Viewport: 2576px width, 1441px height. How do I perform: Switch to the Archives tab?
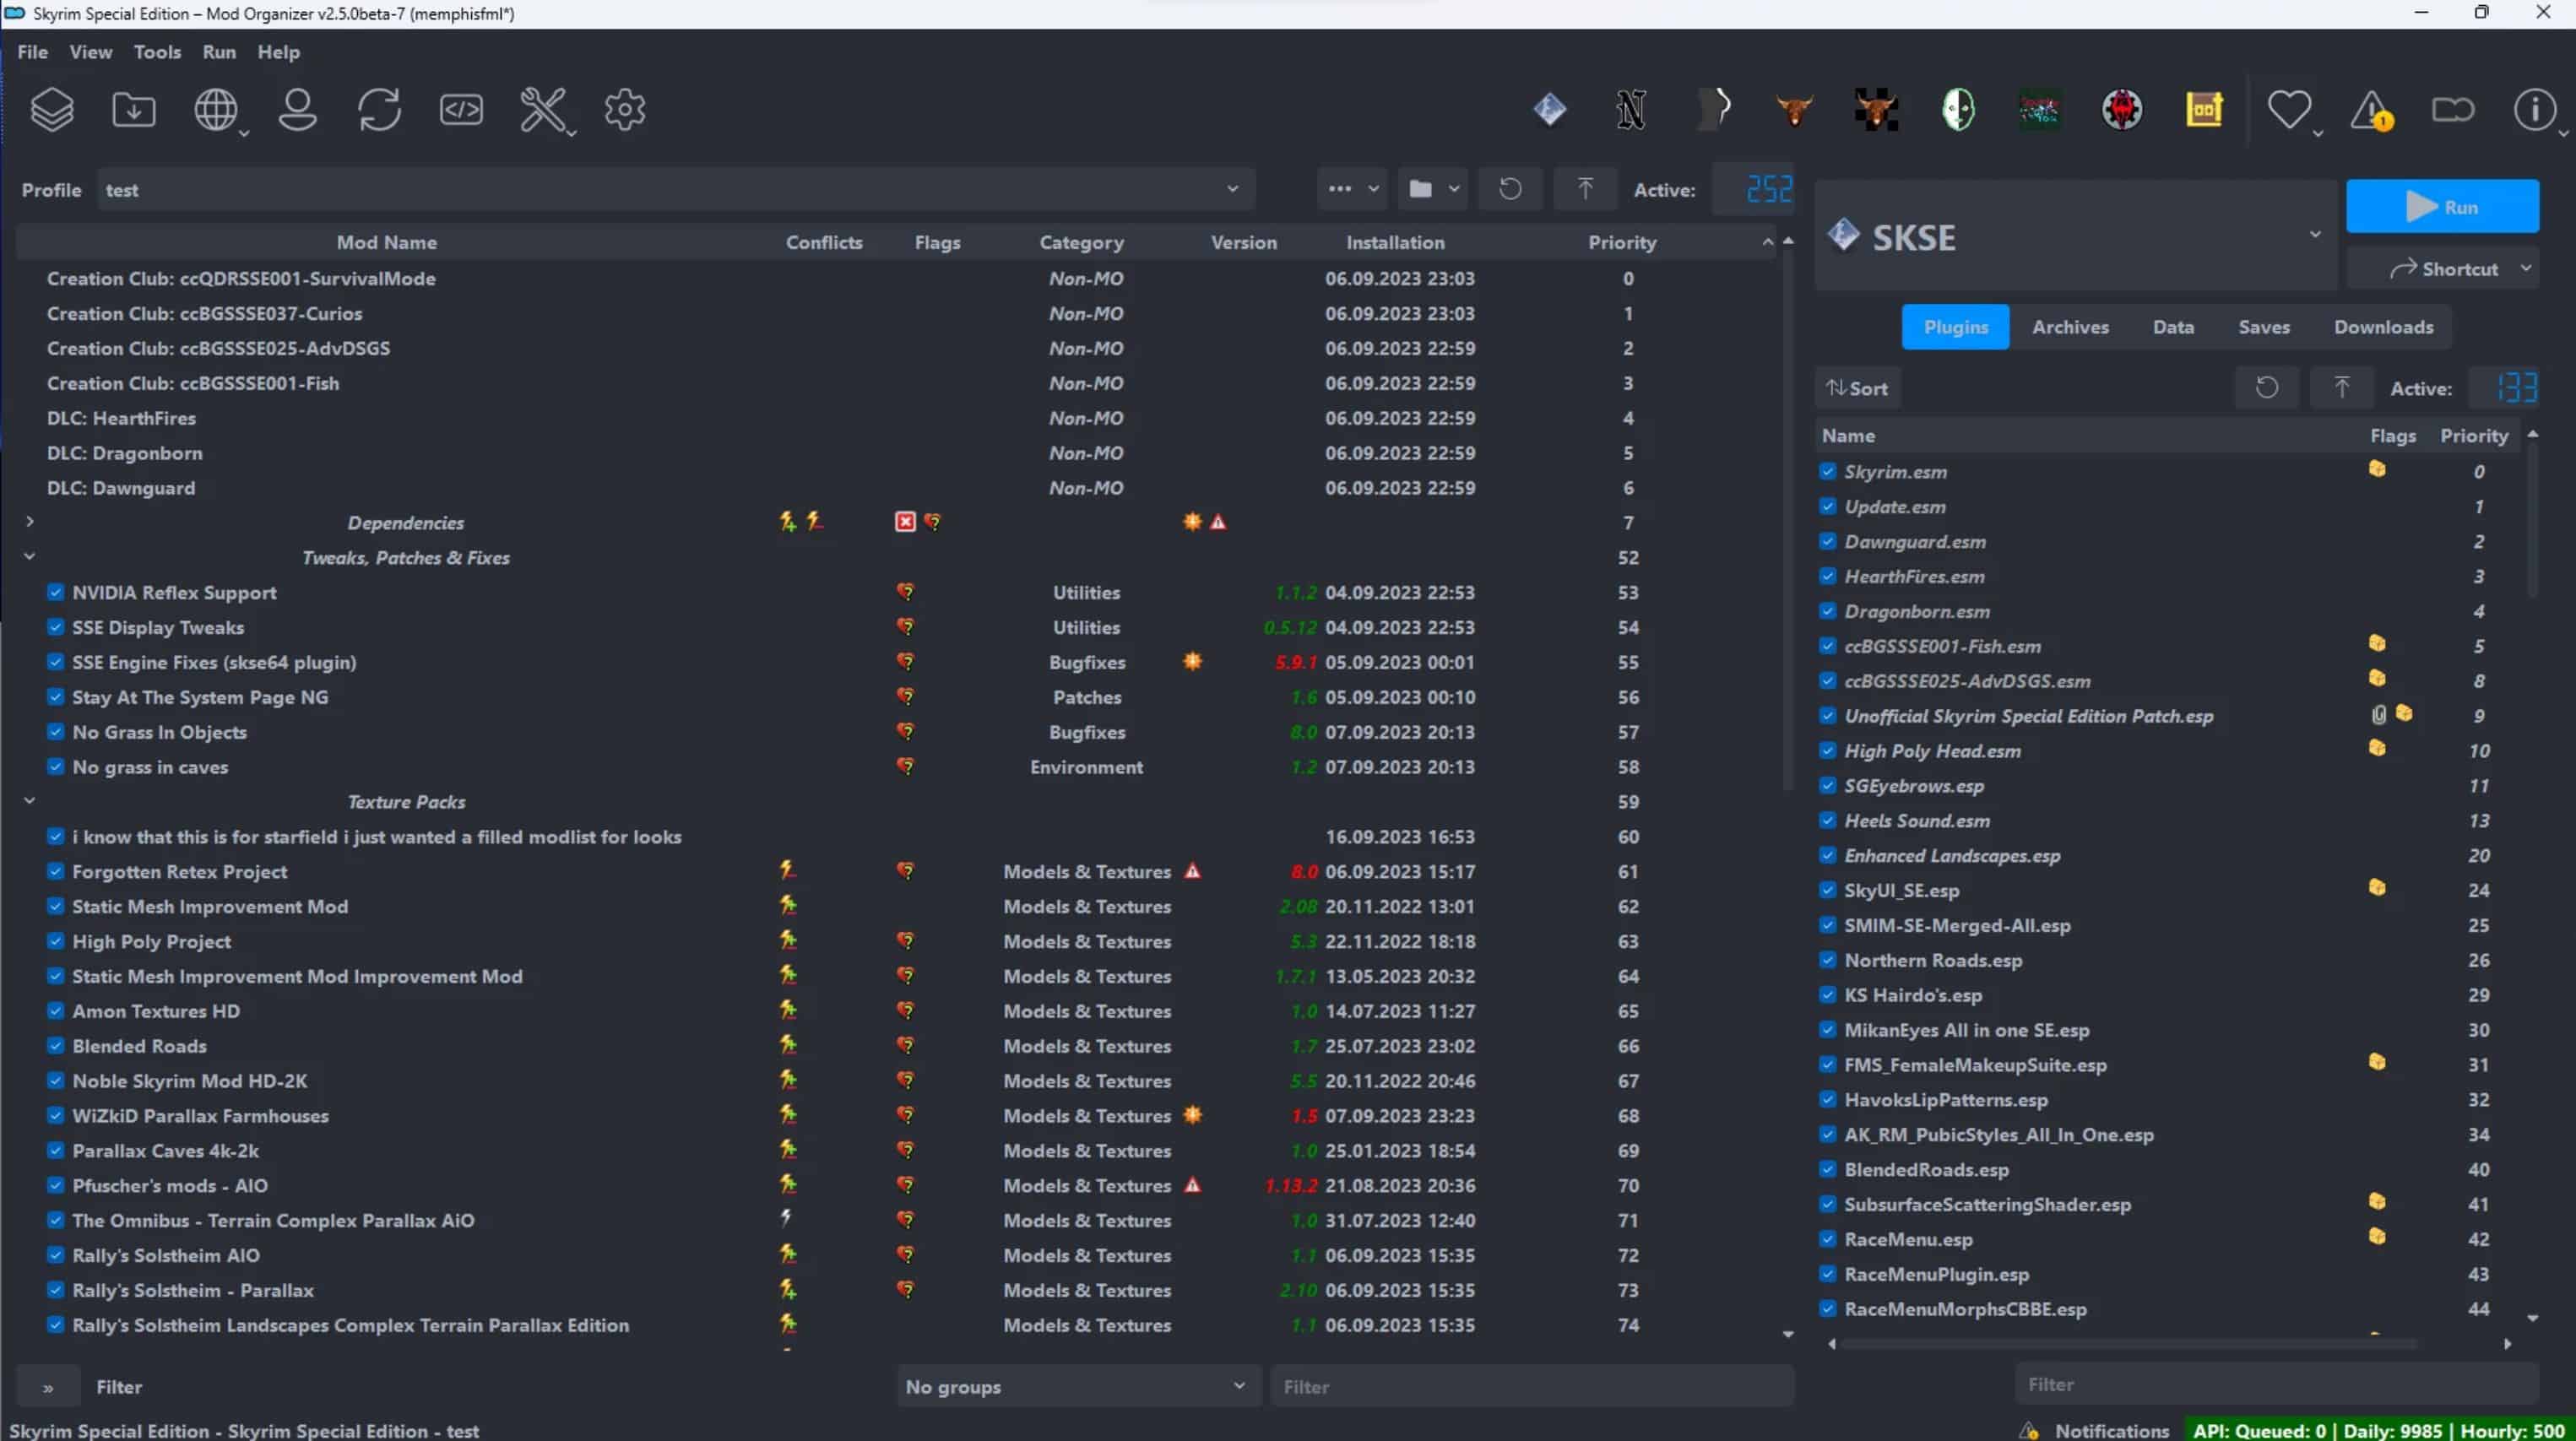click(x=2069, y=327)
